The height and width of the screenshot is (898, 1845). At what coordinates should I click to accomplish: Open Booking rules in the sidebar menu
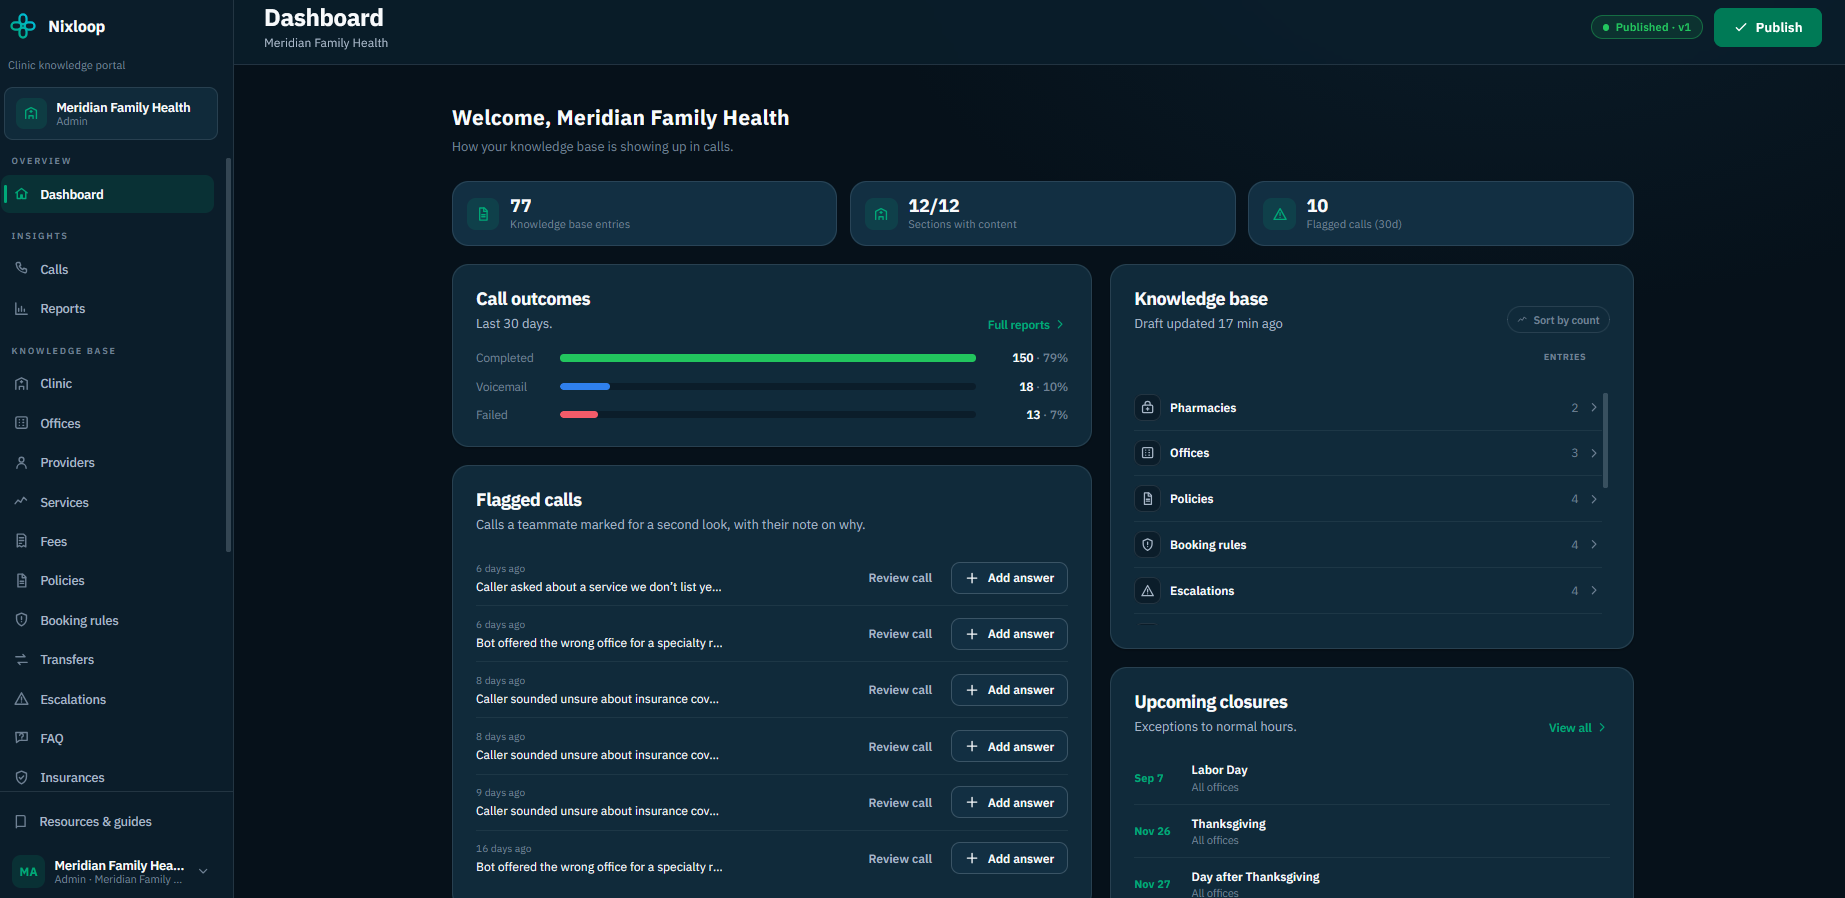[108, 621]
